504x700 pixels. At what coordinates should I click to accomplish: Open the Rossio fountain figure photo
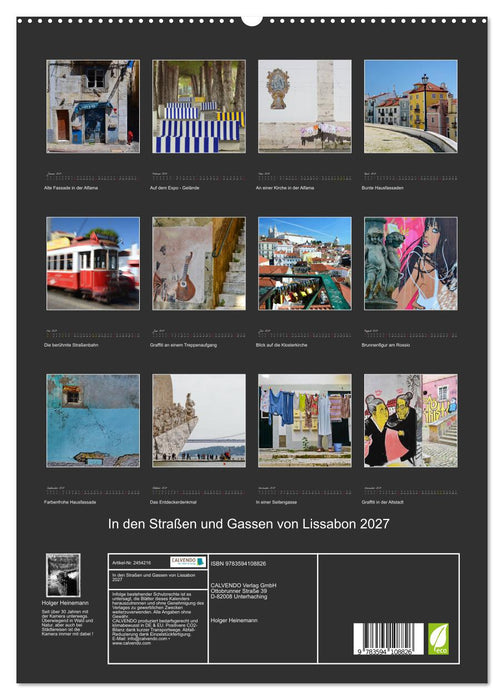point(411,263)
